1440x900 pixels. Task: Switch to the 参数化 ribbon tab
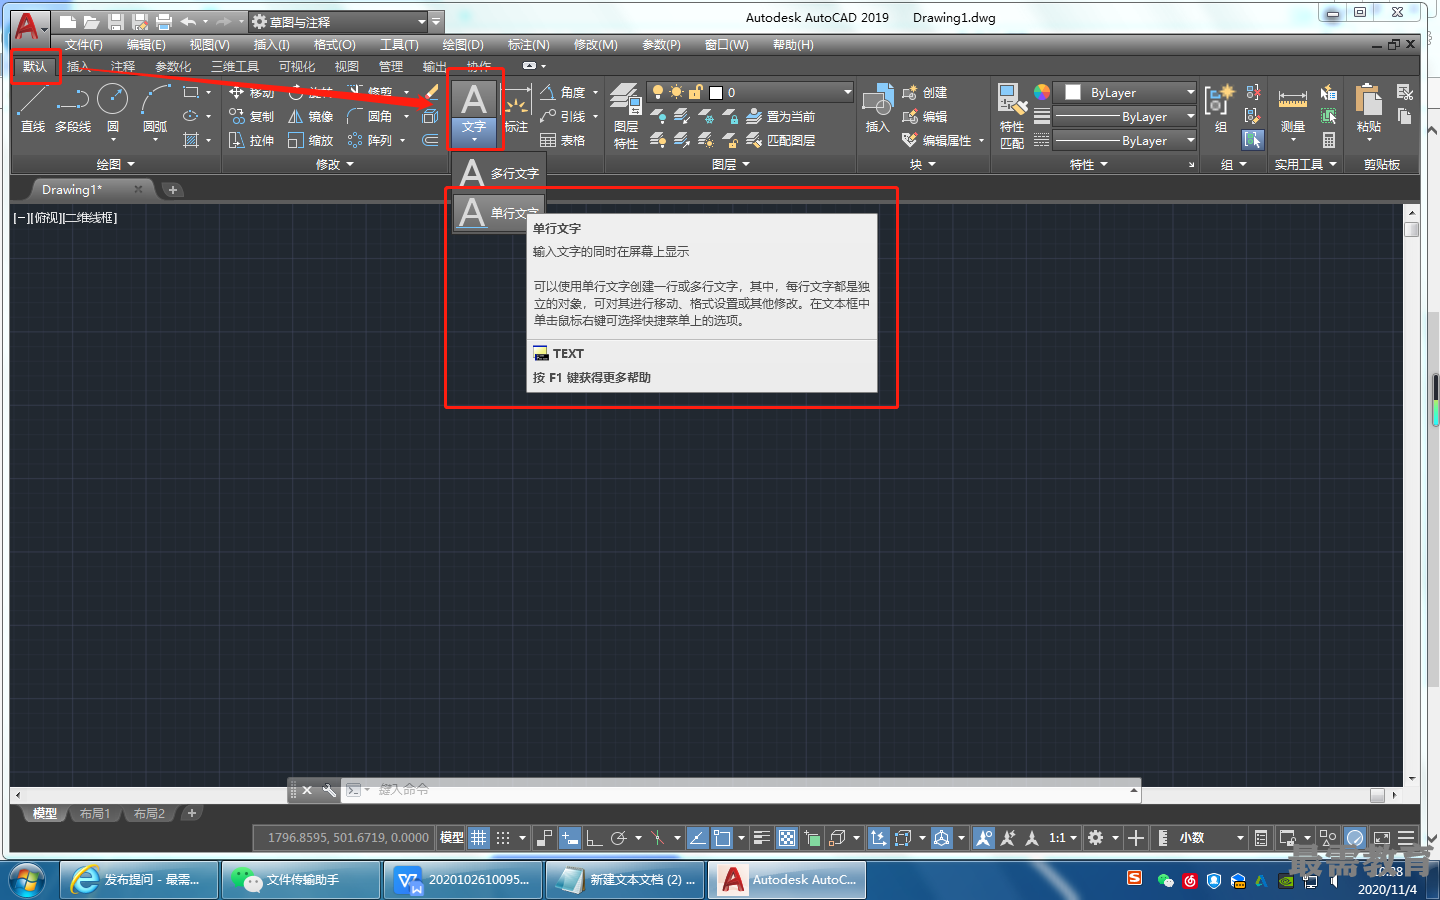point(173,67)
